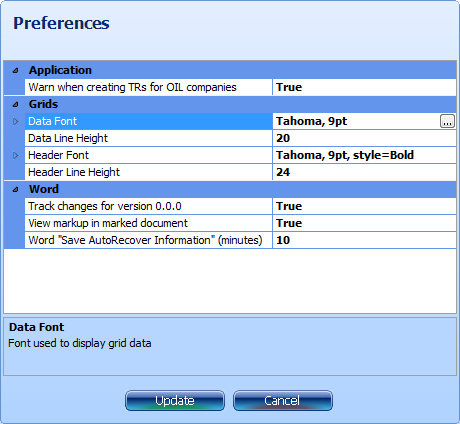
Task: Select the Data Line Height row
Action: click(240, 138)
